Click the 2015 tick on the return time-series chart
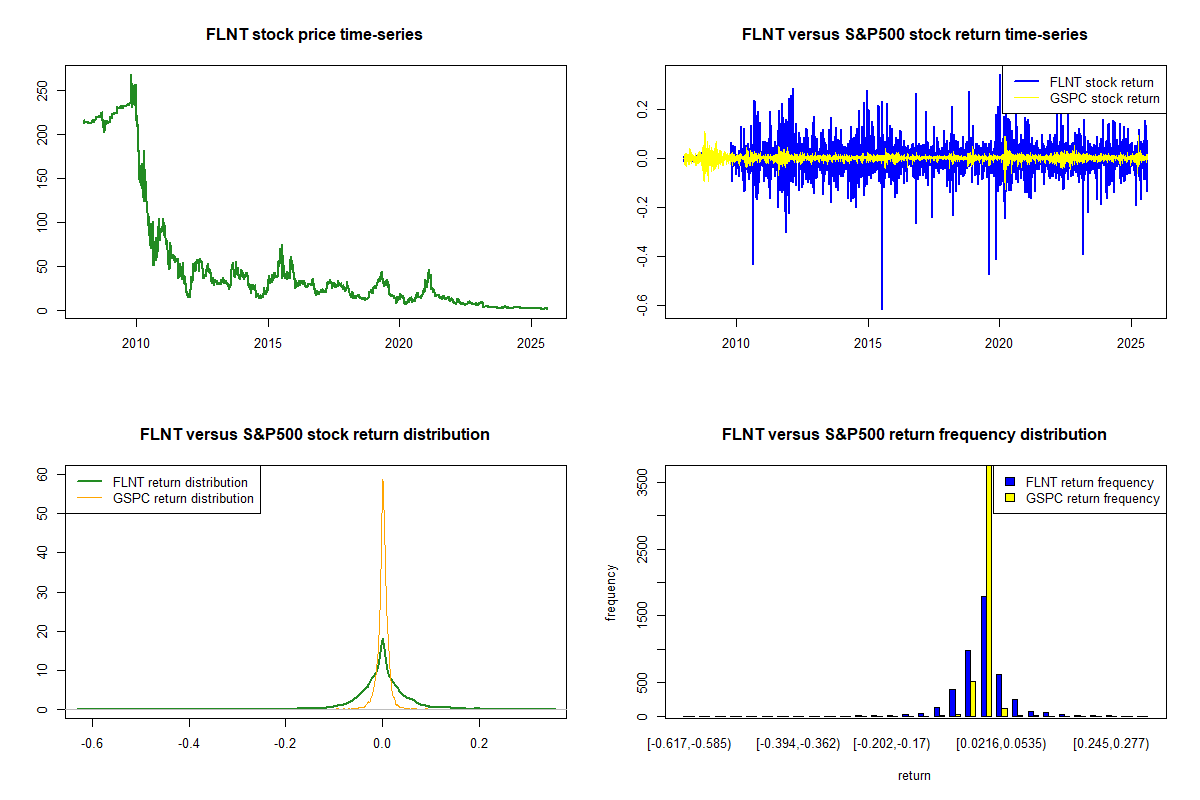Screen dimensions: 1200x800 868,344
